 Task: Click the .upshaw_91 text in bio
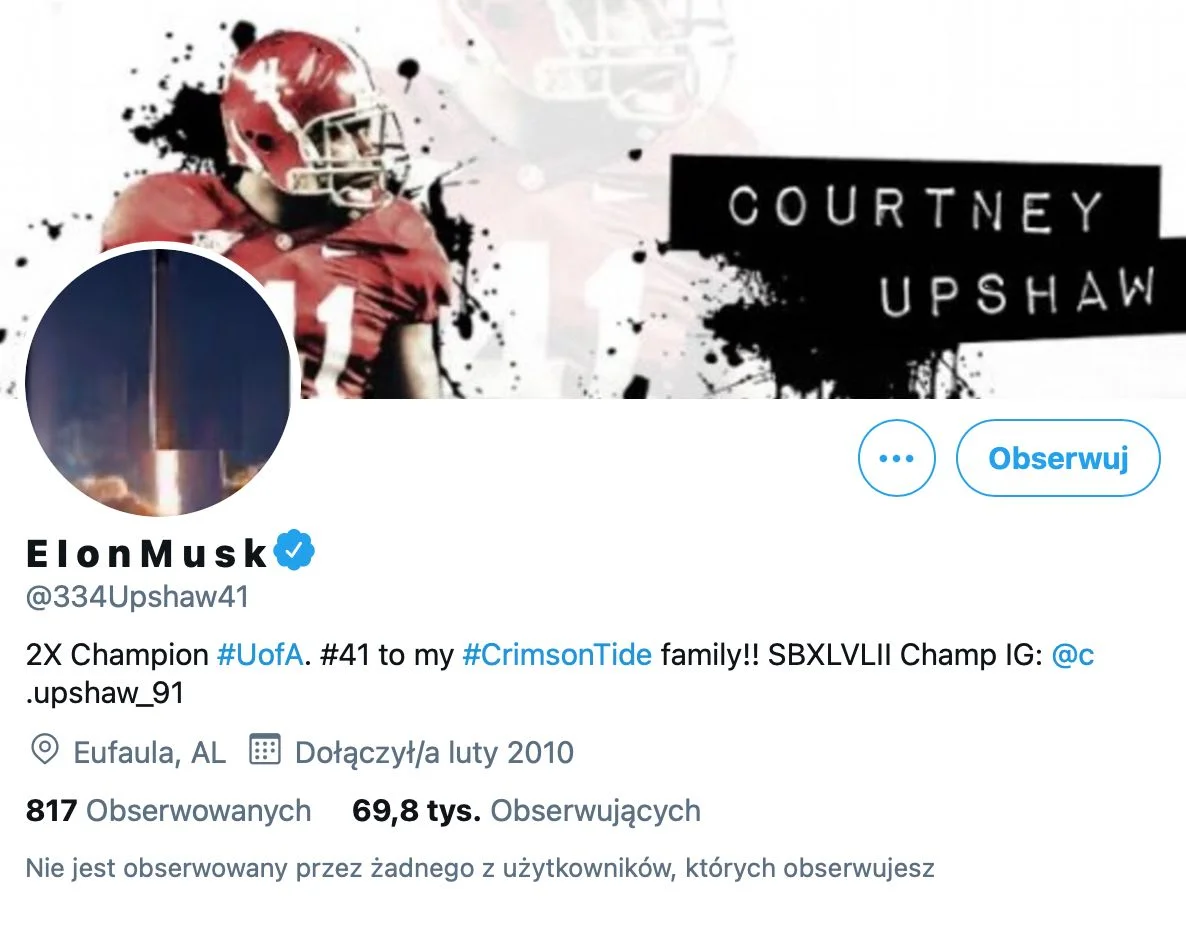point(105,693)
